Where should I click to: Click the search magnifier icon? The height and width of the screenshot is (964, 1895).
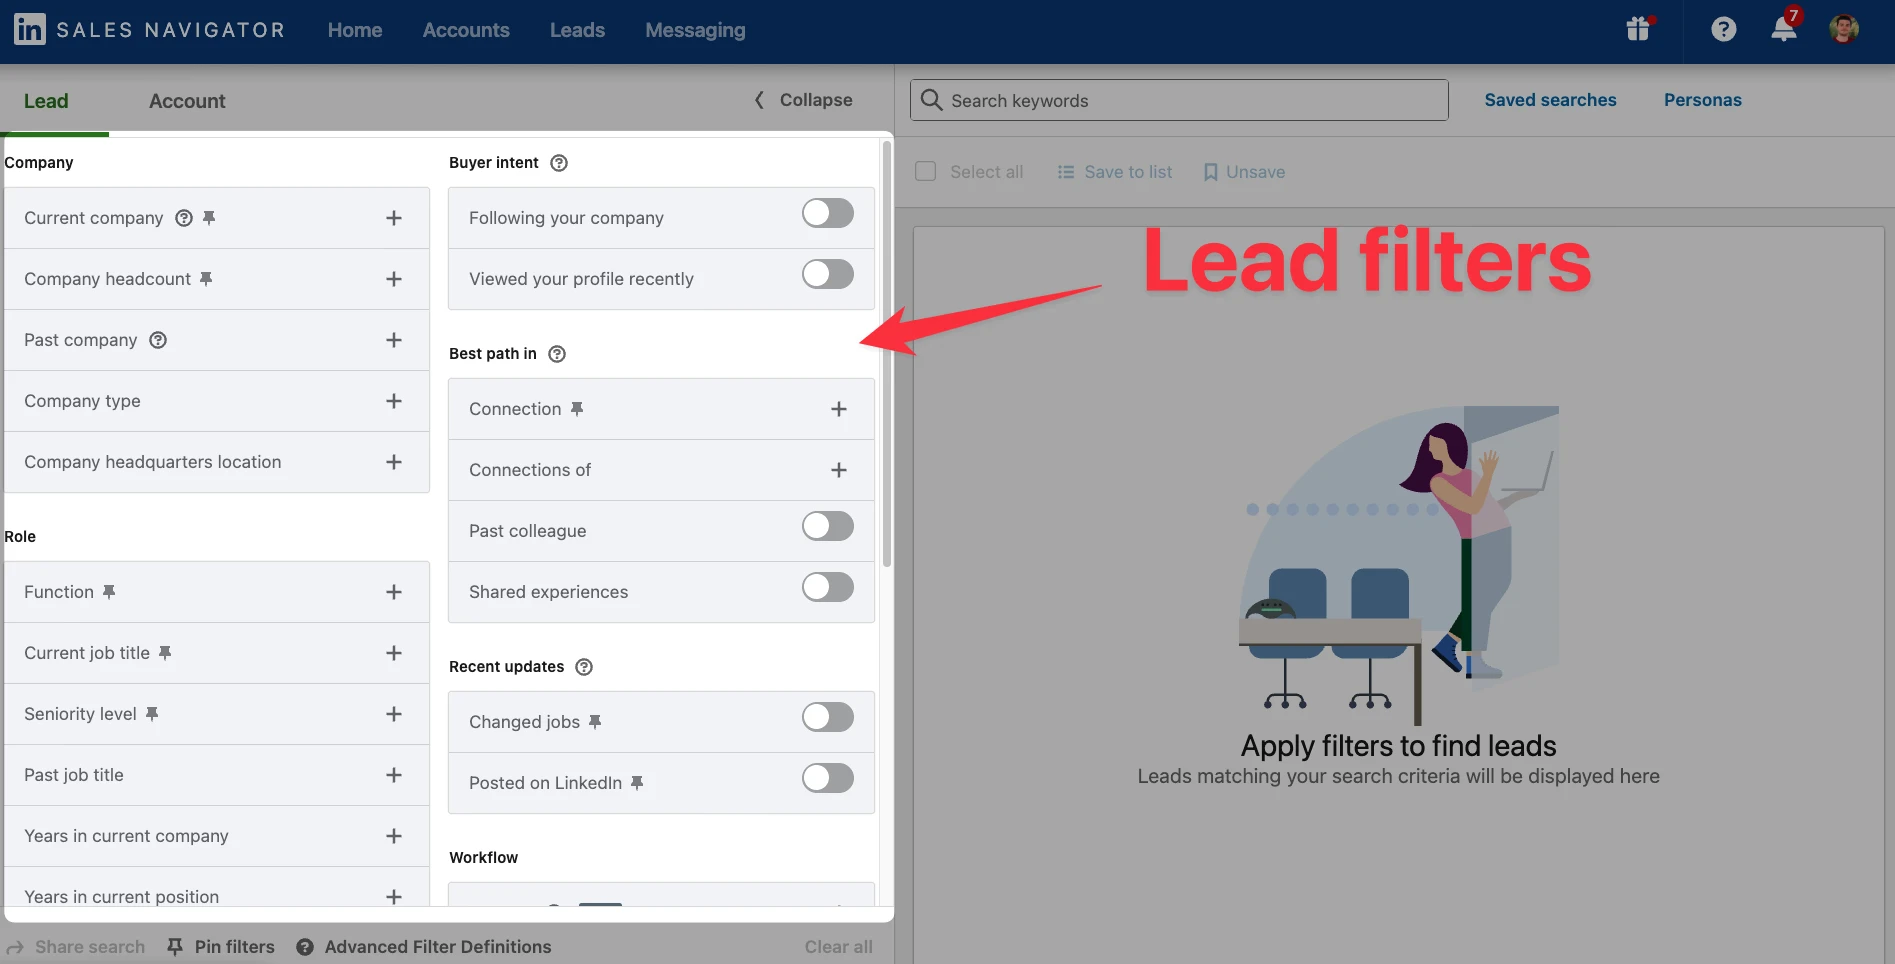point(931,100)
